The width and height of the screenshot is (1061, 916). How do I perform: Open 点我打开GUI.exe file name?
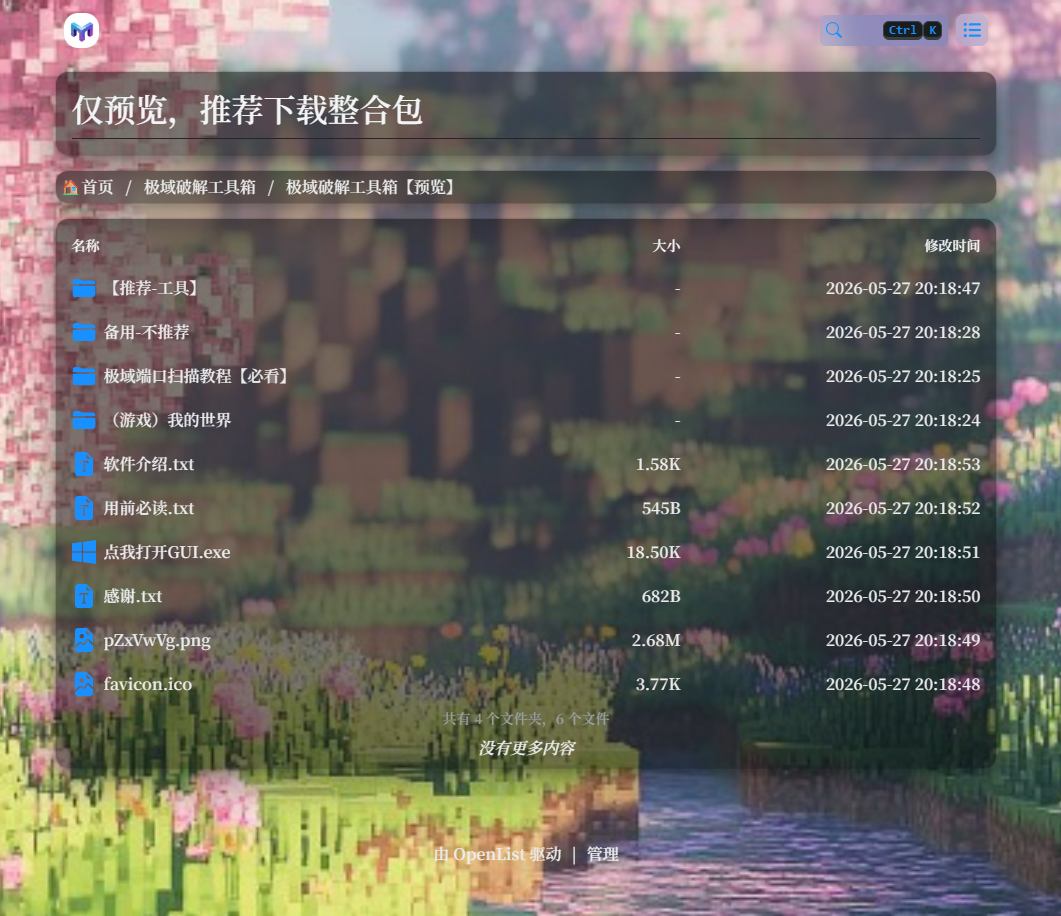pyautogui.click(x=167, y=552)
